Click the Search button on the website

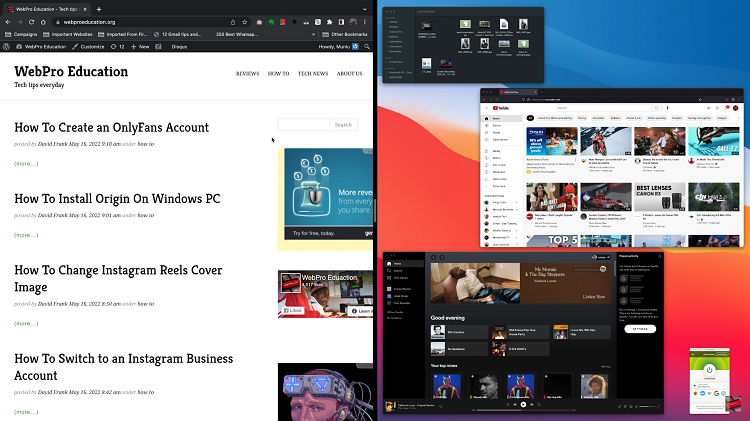point(343,125)
